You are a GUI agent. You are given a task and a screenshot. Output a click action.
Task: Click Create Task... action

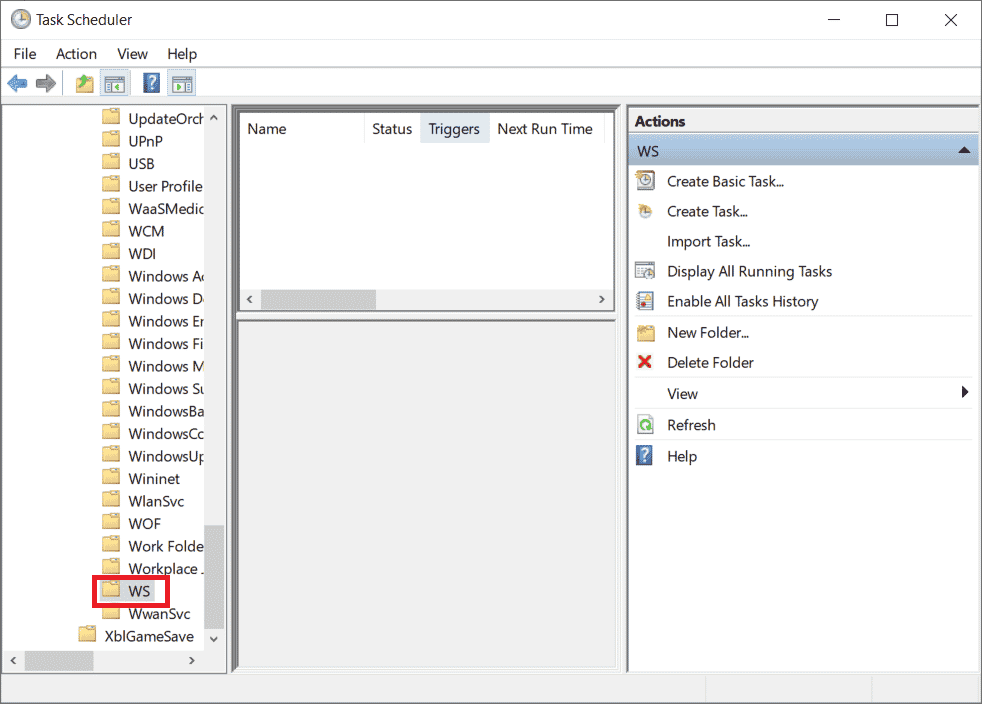point(707,212)
